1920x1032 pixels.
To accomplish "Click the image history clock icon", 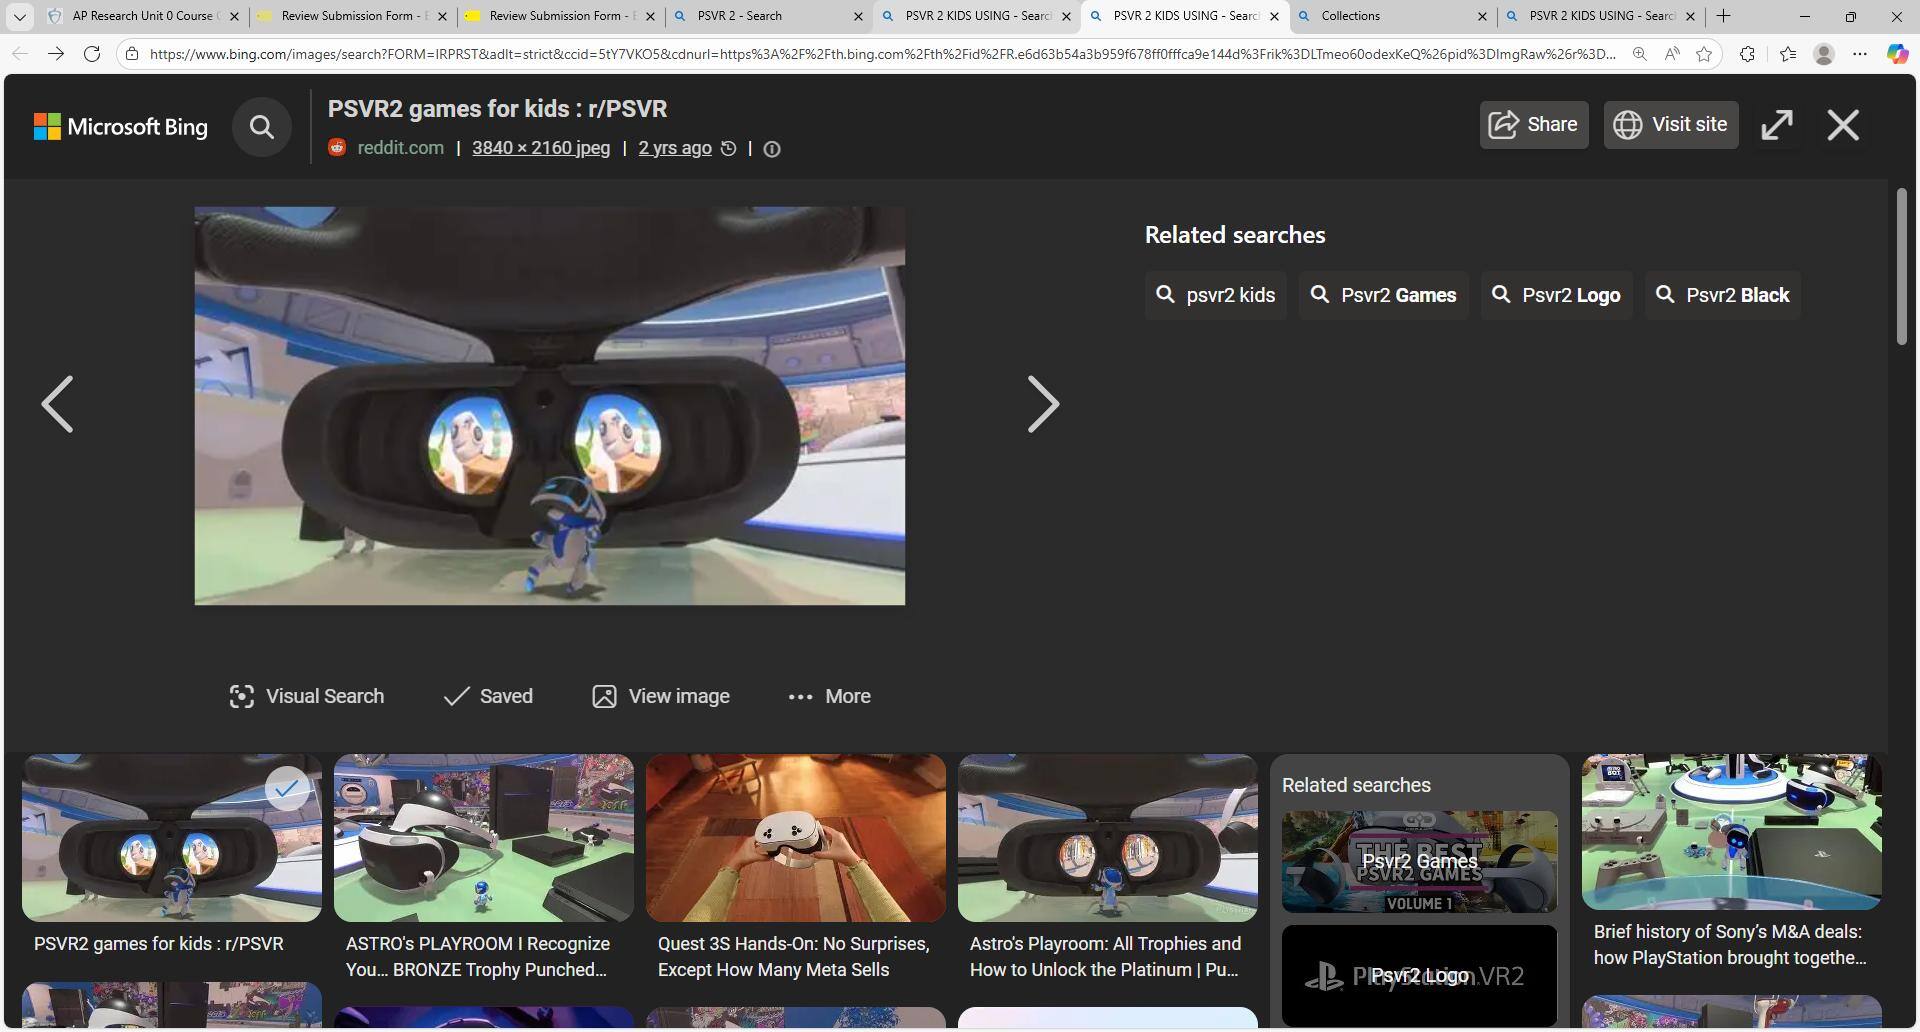I will coord(729,149).
